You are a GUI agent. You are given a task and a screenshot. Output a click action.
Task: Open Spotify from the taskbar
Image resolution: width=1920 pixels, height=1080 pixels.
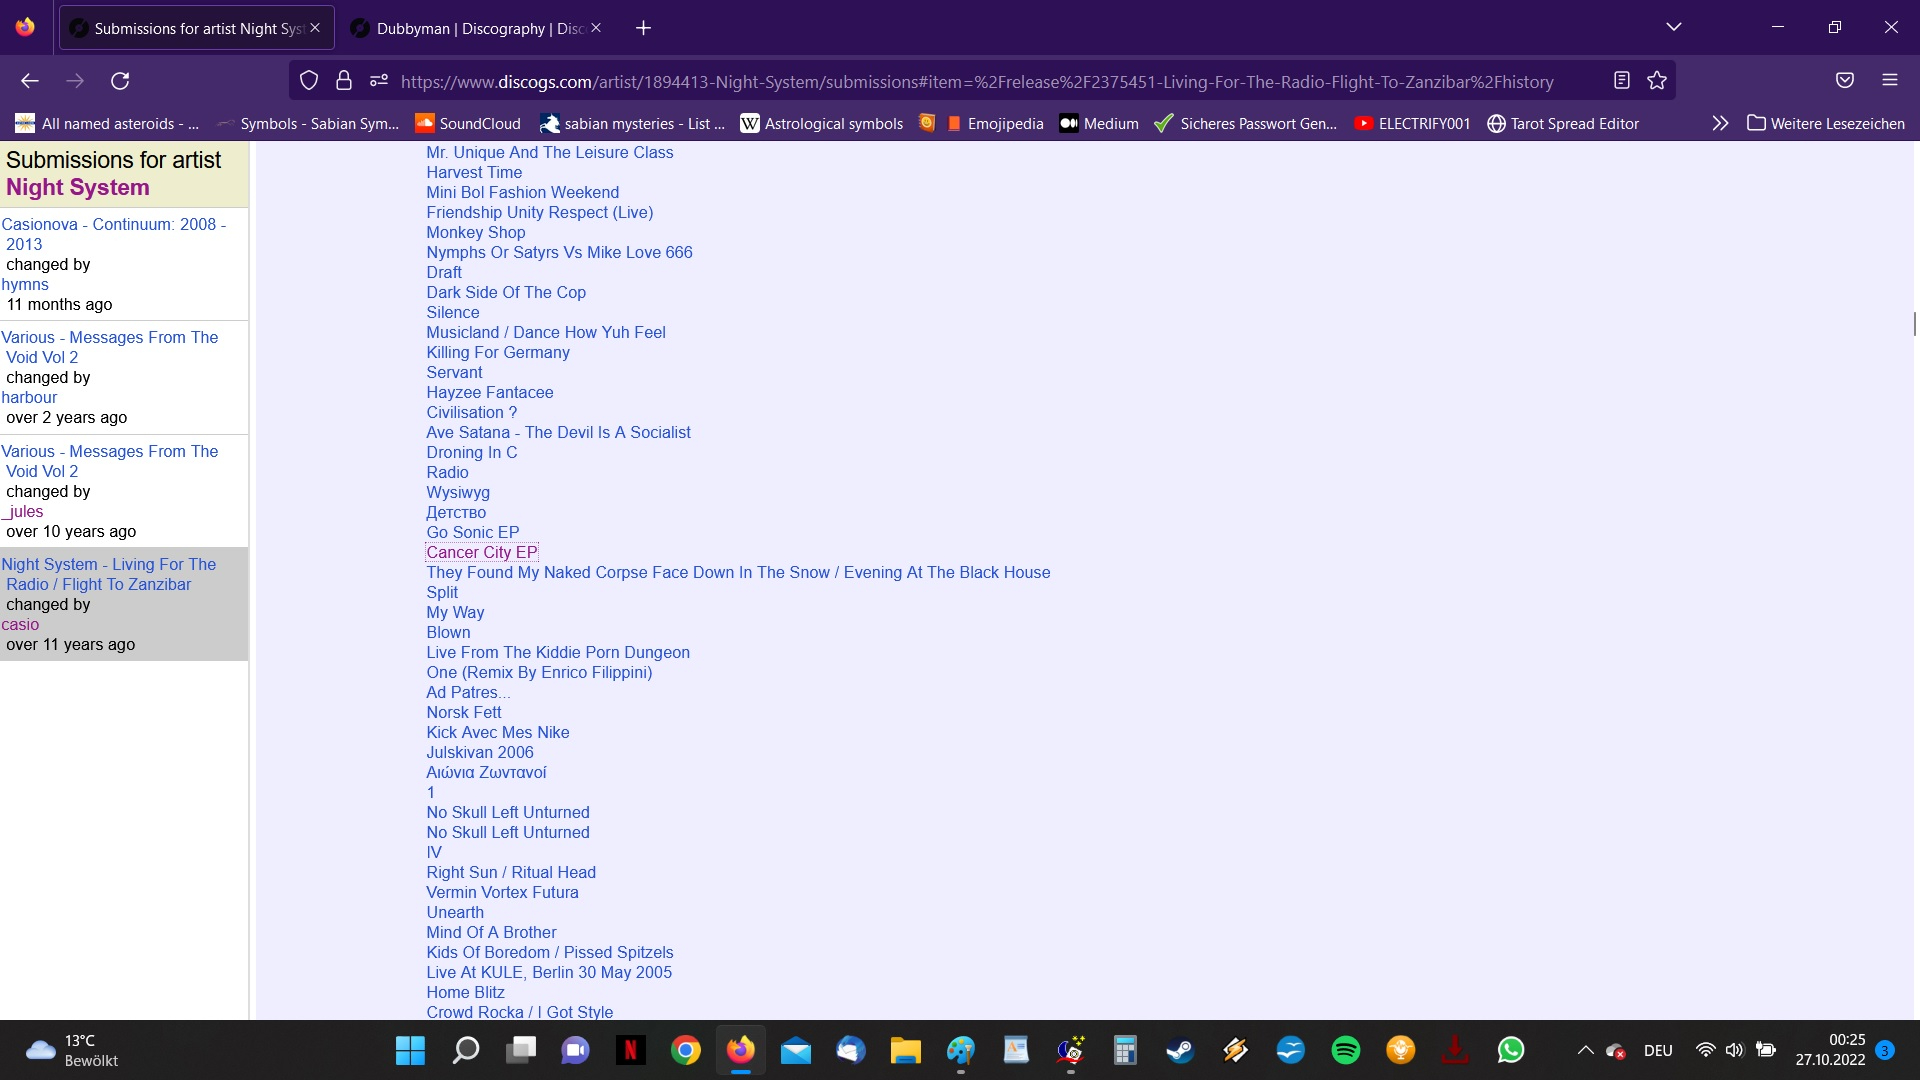tap(1346, 1050)
